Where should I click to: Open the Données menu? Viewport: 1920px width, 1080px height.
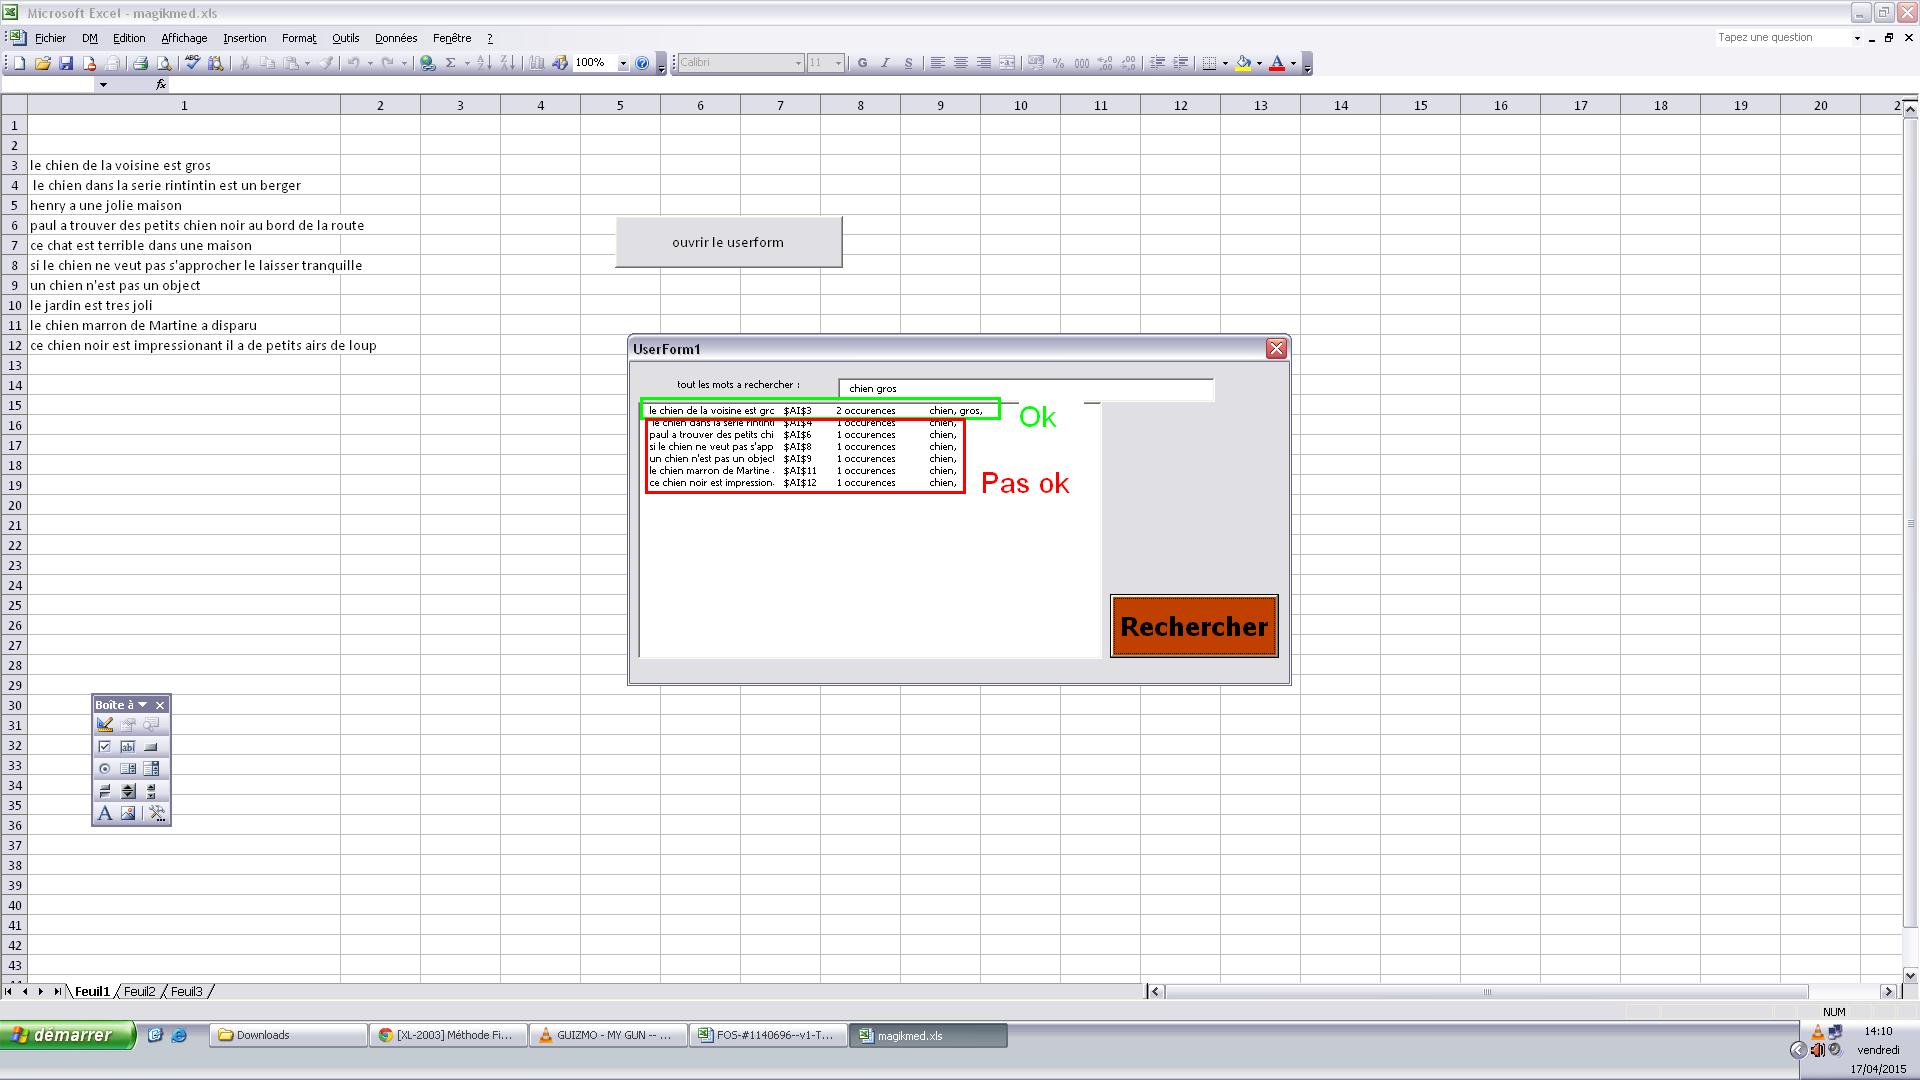396,38
